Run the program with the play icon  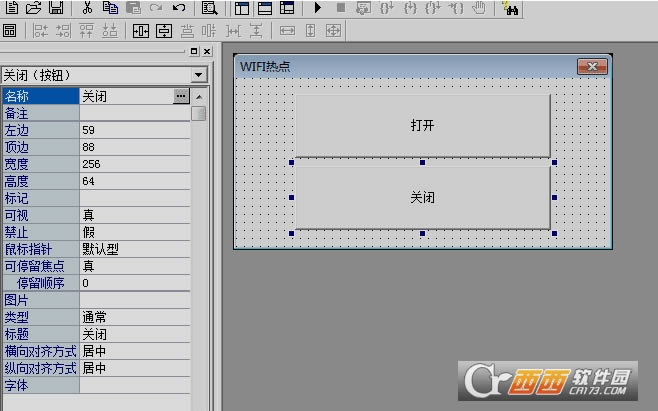[x=318, y=7]
